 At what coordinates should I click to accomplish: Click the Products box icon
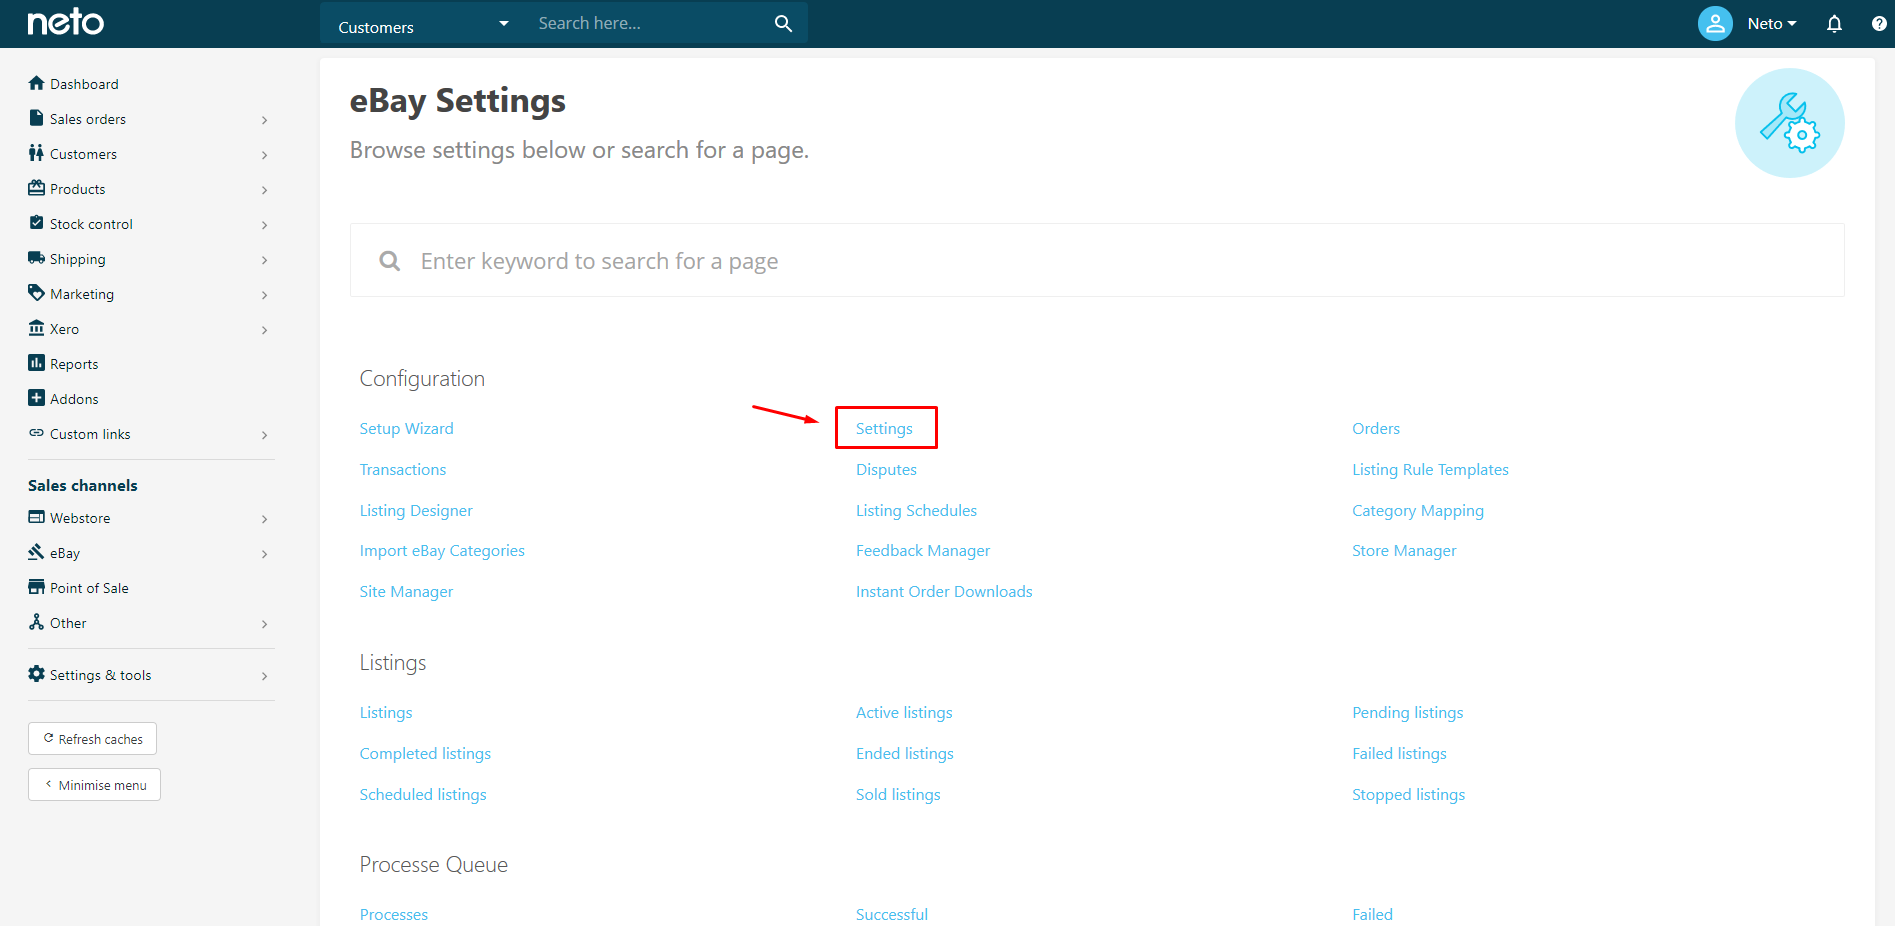pos(37,188)
